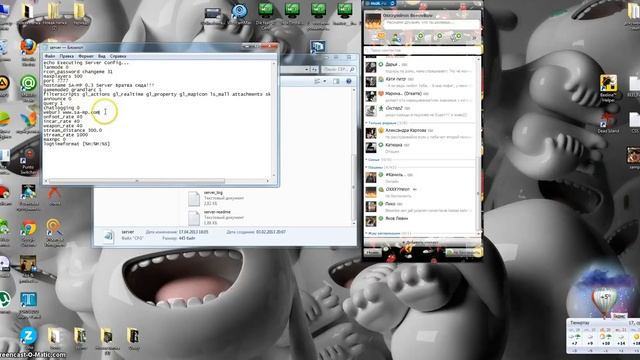Click the Add contact button in Agent
The height and width of the screenshot is (360, 640).
[x=420, y=242]
